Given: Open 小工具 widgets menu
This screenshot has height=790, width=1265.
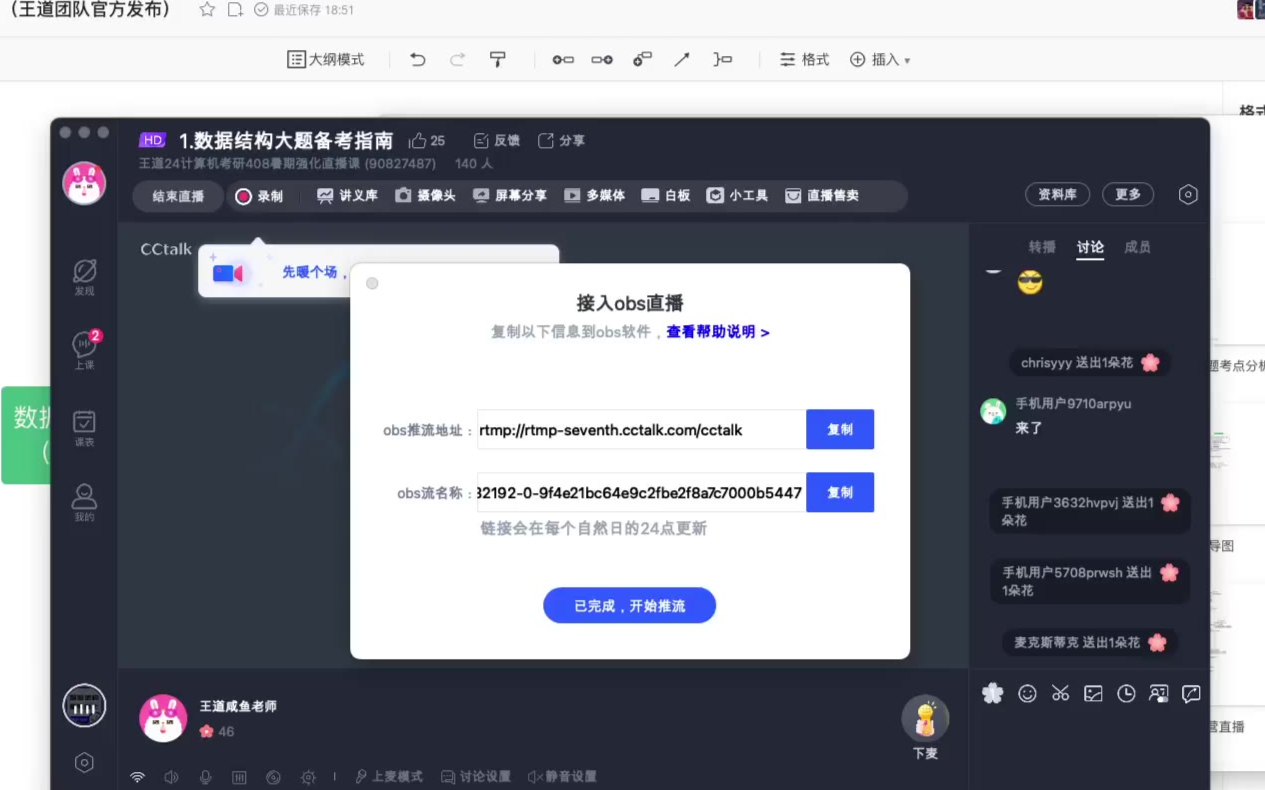Looking at the screenshot, I should pos(737,196).
